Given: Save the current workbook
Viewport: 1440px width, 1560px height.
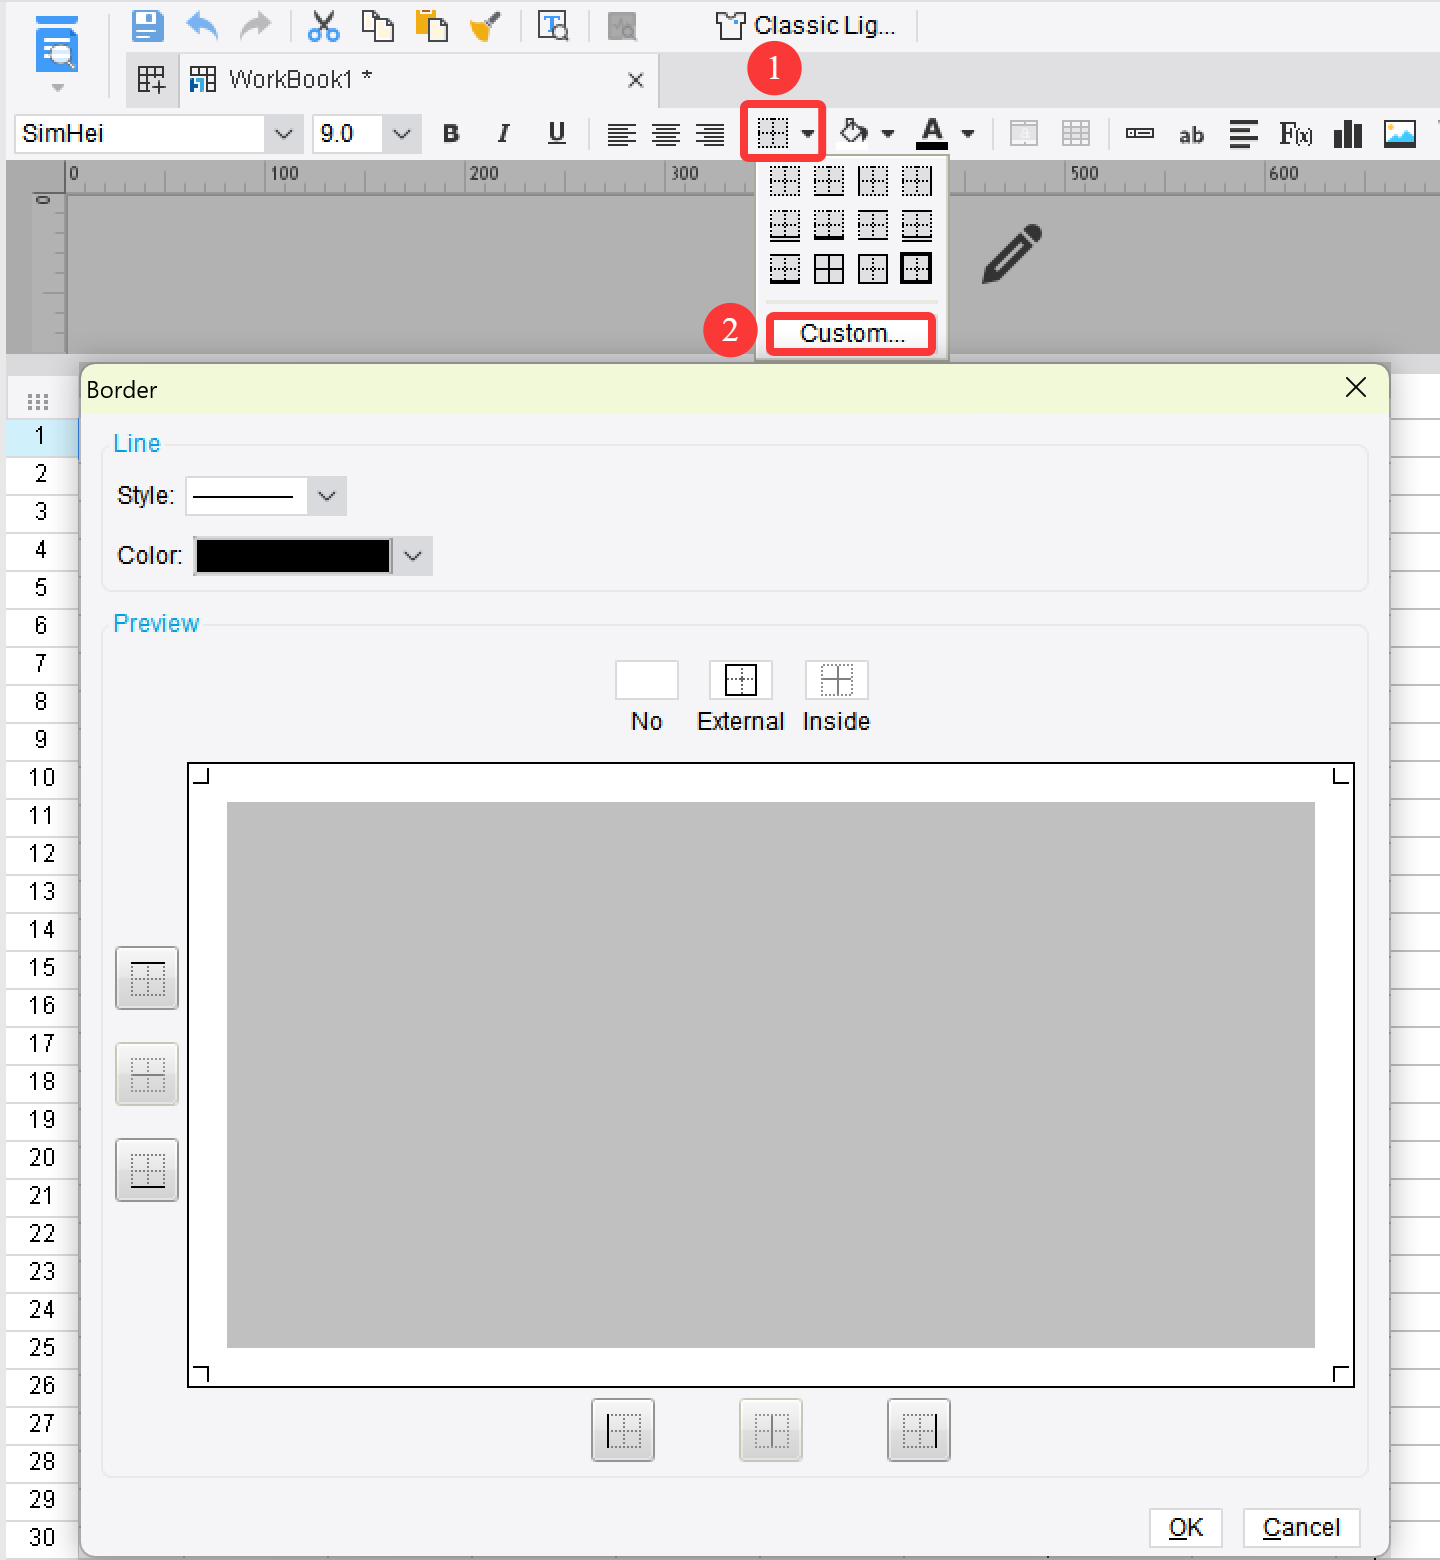Looking at the screenshot, I should [147, 26].
